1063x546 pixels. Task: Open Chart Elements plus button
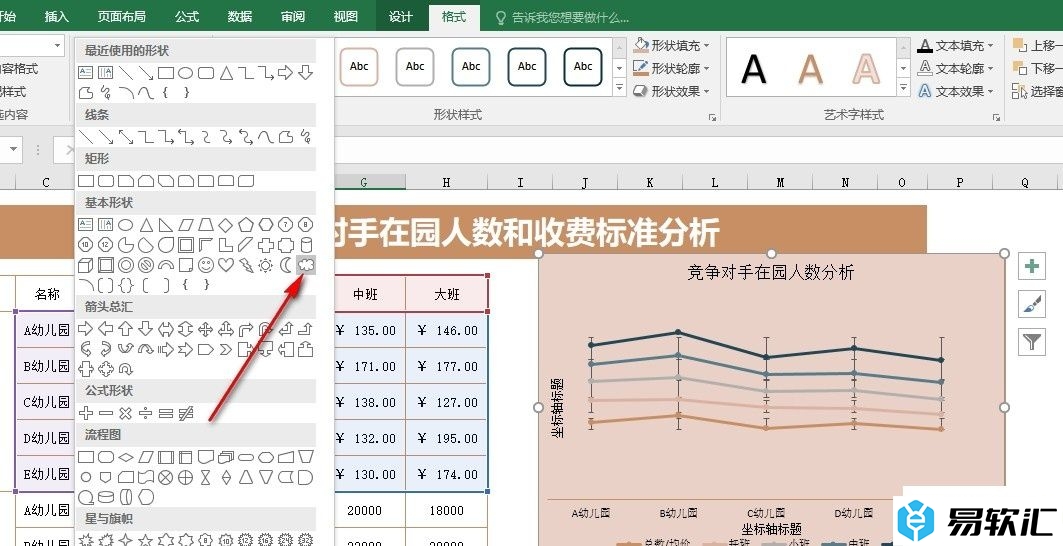click(x=1032, y=267)
